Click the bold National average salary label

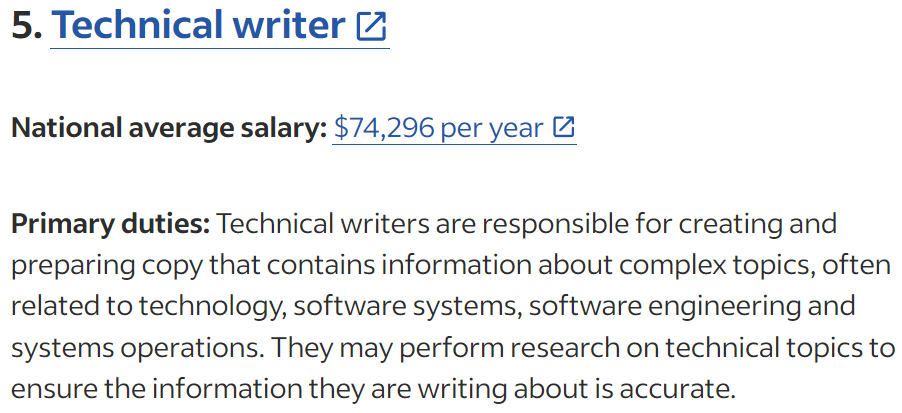(x=169, y=128)
